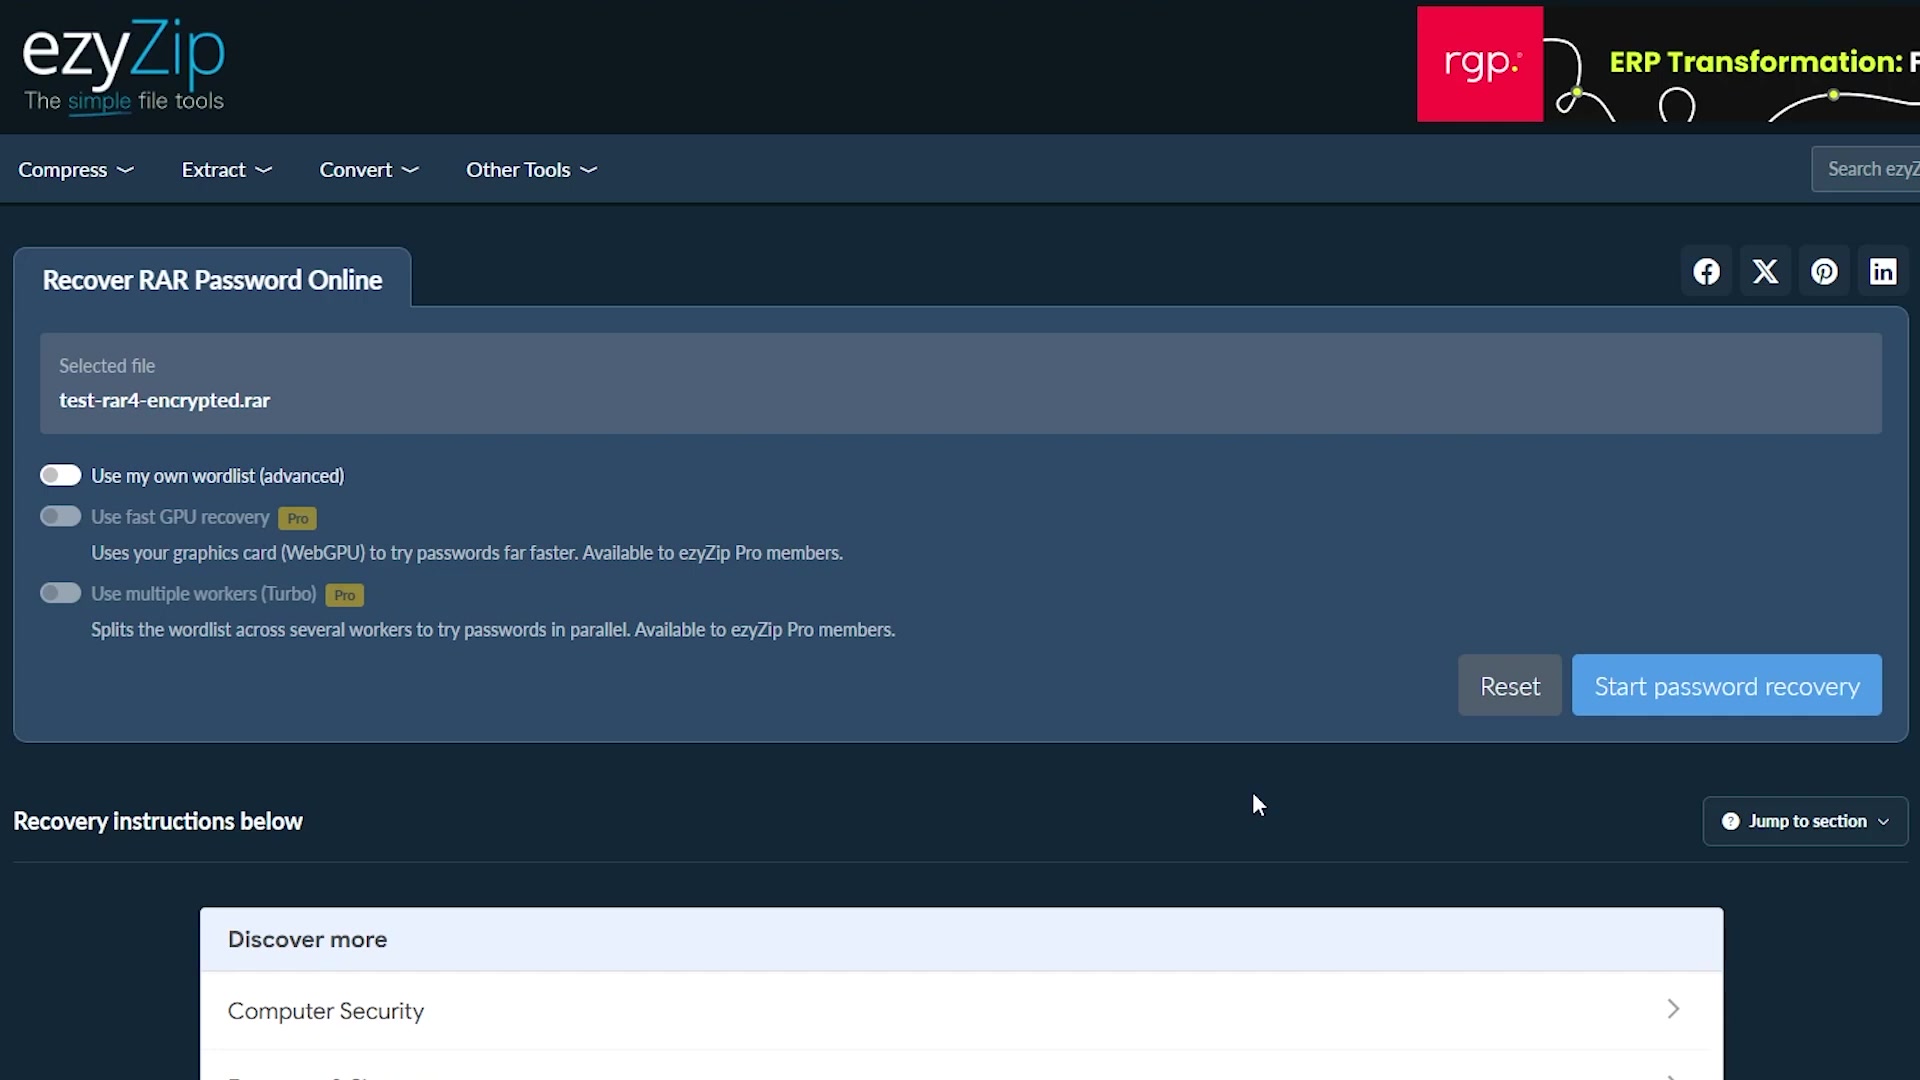Click Recovery instructions below heading
Screen dimensions: 1920x1080
coord(157,821)
